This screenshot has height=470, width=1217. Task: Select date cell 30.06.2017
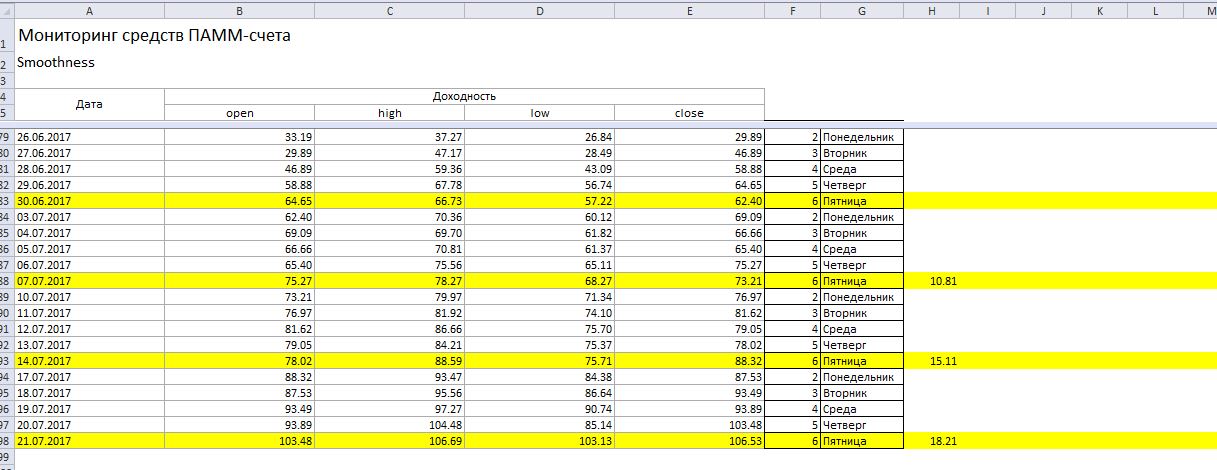[x=89, y=201]
